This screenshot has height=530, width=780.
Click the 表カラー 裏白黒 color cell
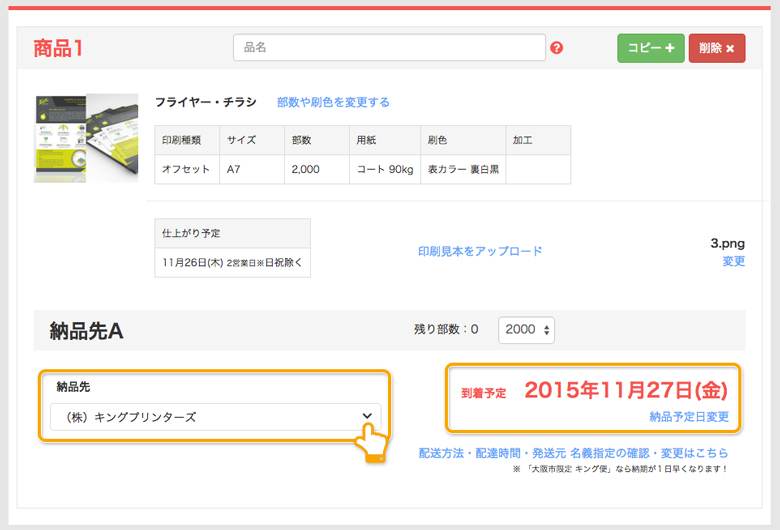[x=462, y=169]
